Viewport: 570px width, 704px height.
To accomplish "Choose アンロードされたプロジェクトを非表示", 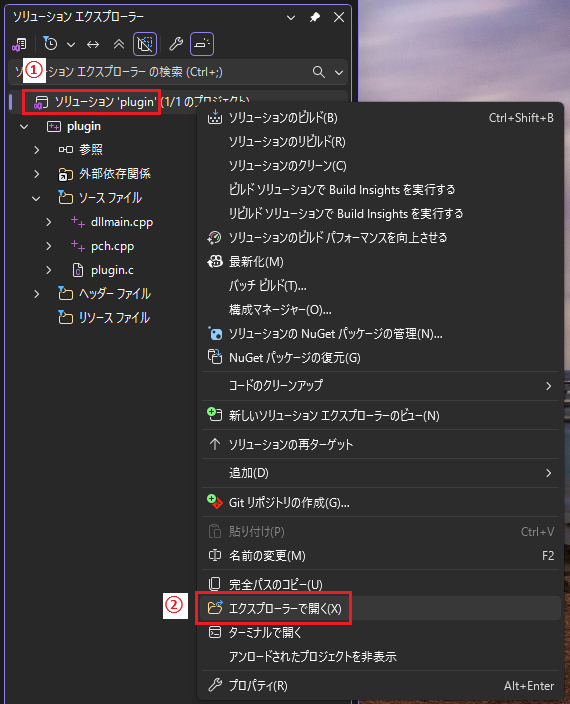I will tap(380, 657).
